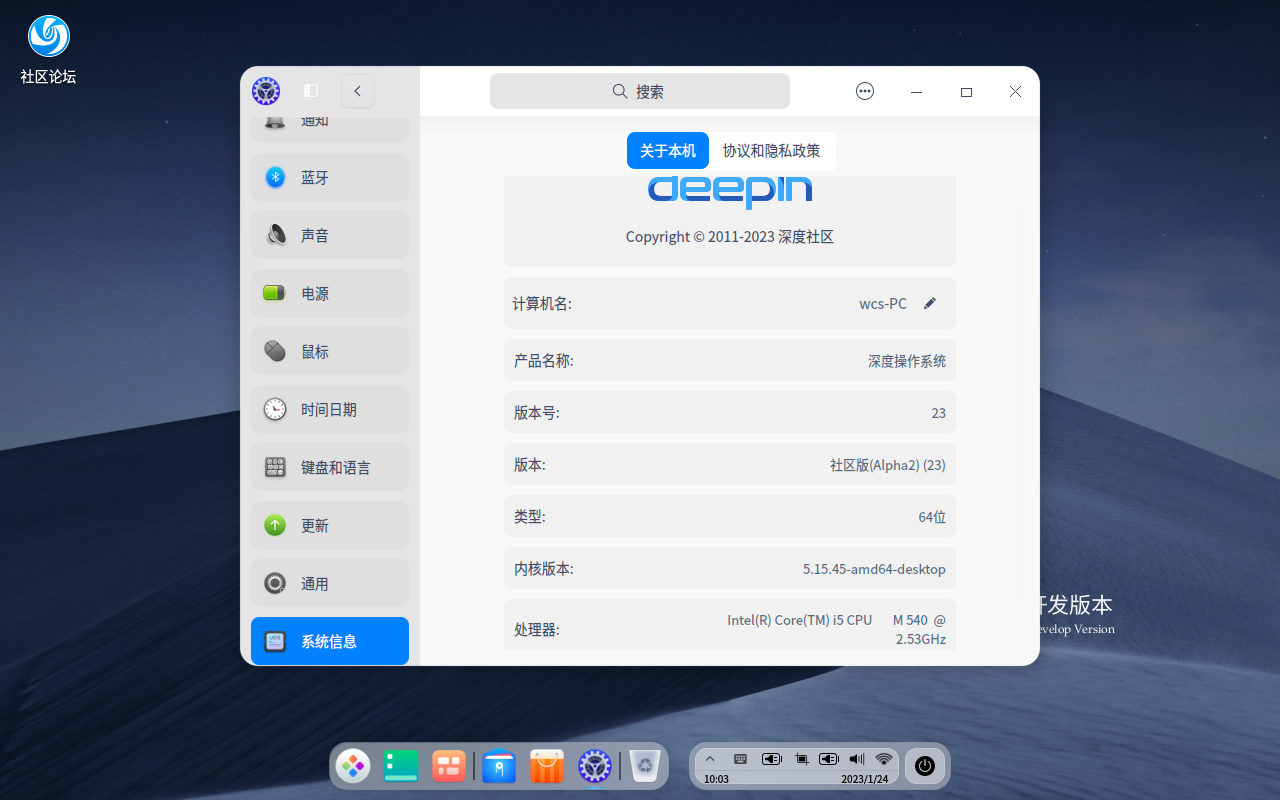Click inside the search (搜索) field
Screen dimensions: 1280x800
point(639,90)
